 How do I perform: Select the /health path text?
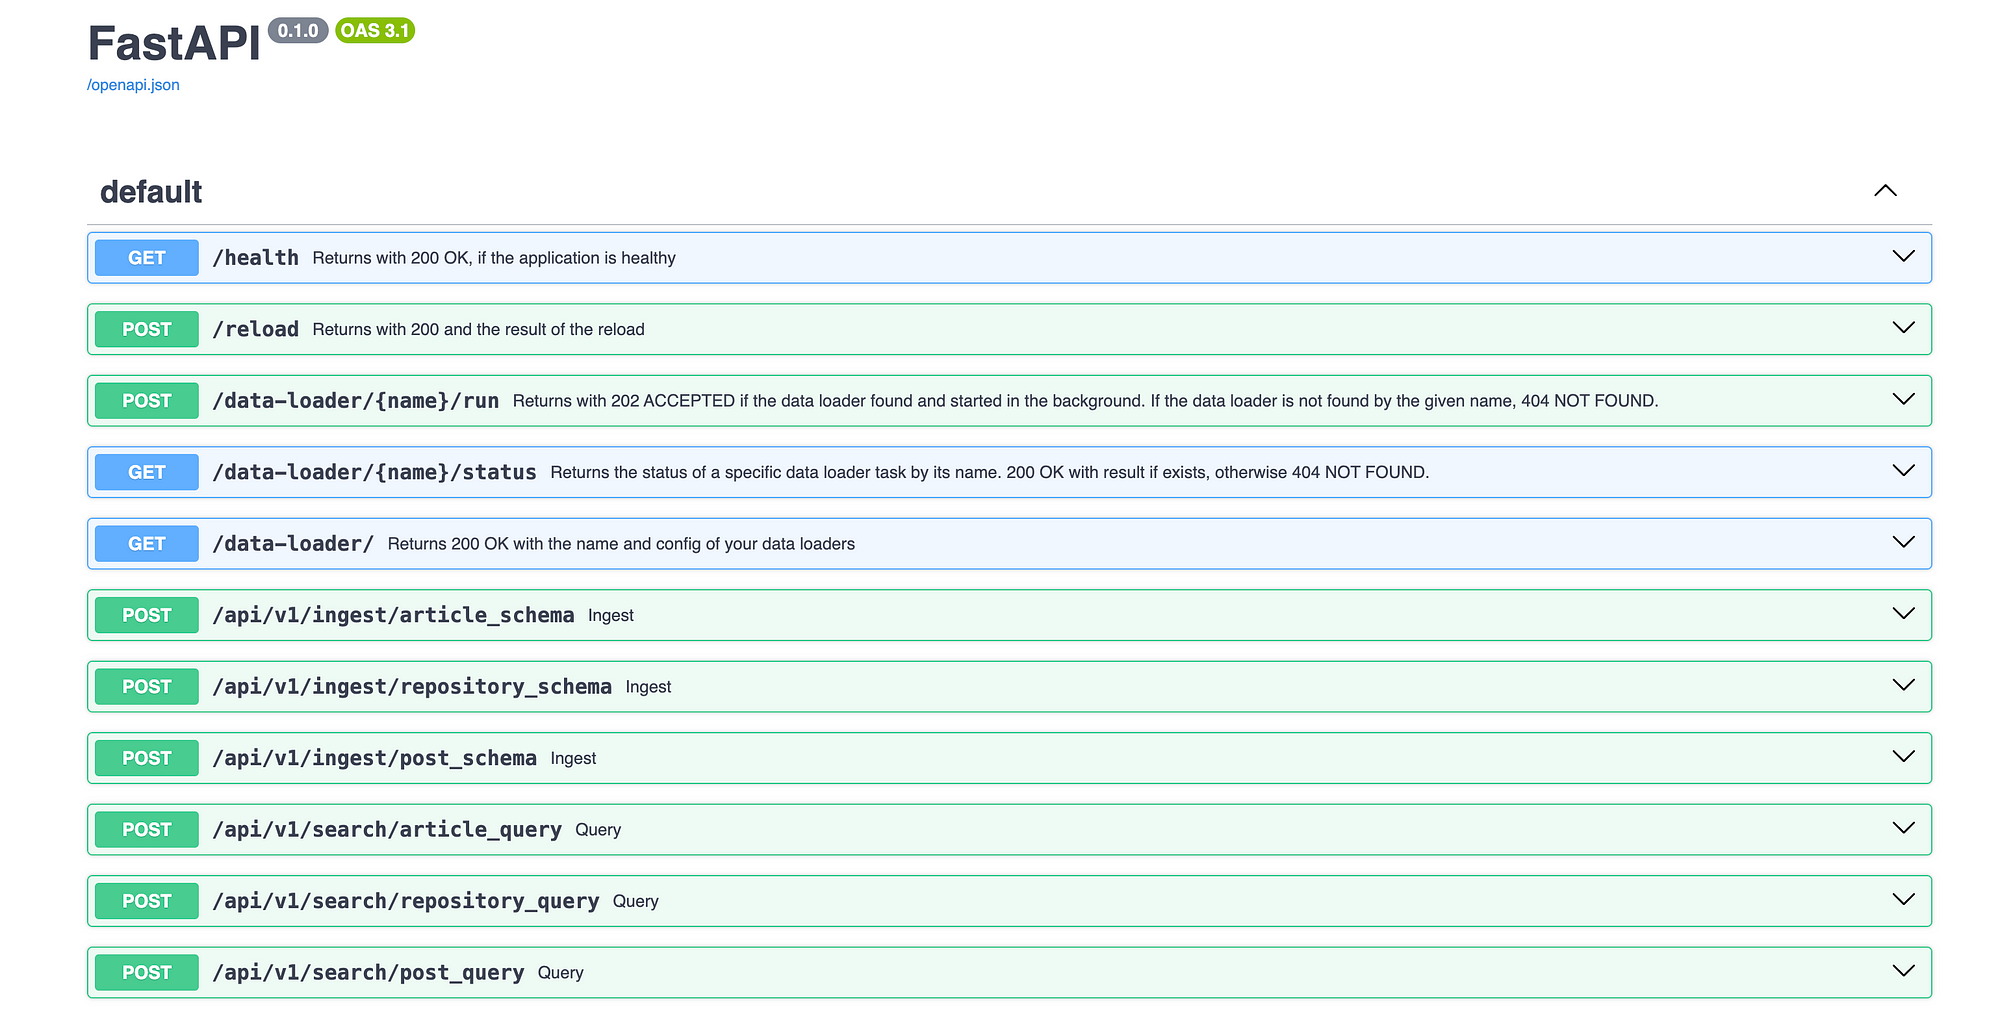(x=256, y=258)
